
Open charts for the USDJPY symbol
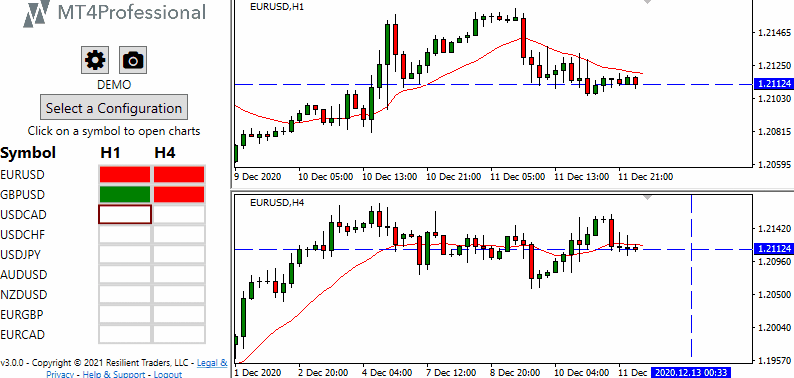coord(21,254)
